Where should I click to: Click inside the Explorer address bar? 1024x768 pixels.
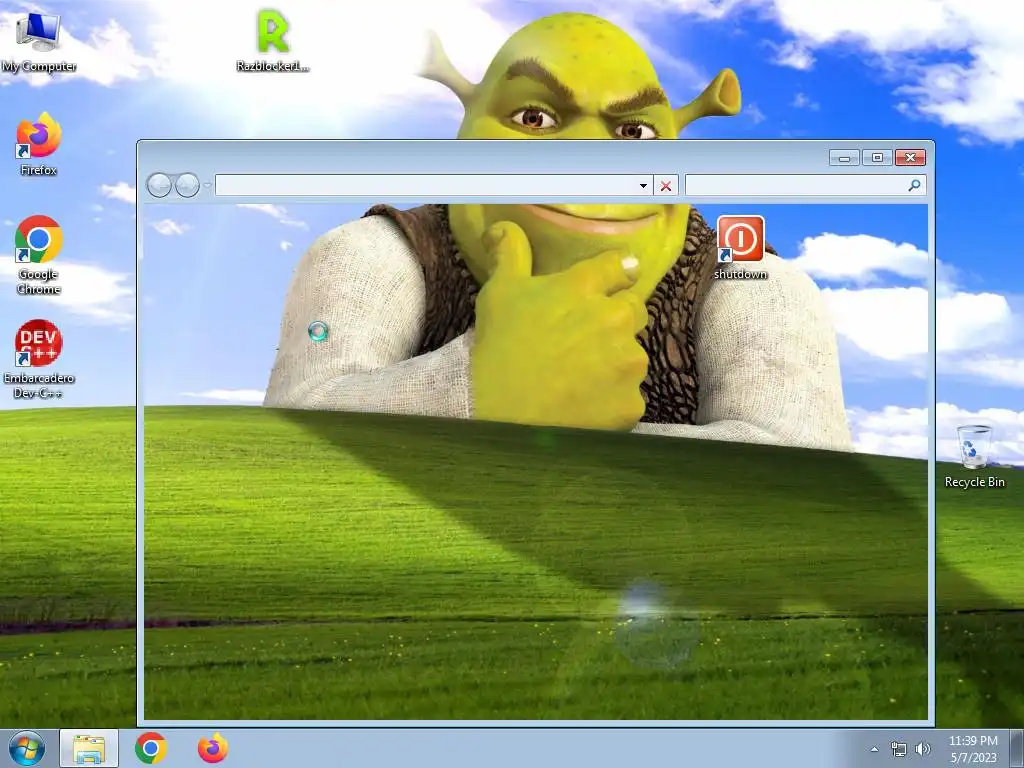click(x=424, y=185)
